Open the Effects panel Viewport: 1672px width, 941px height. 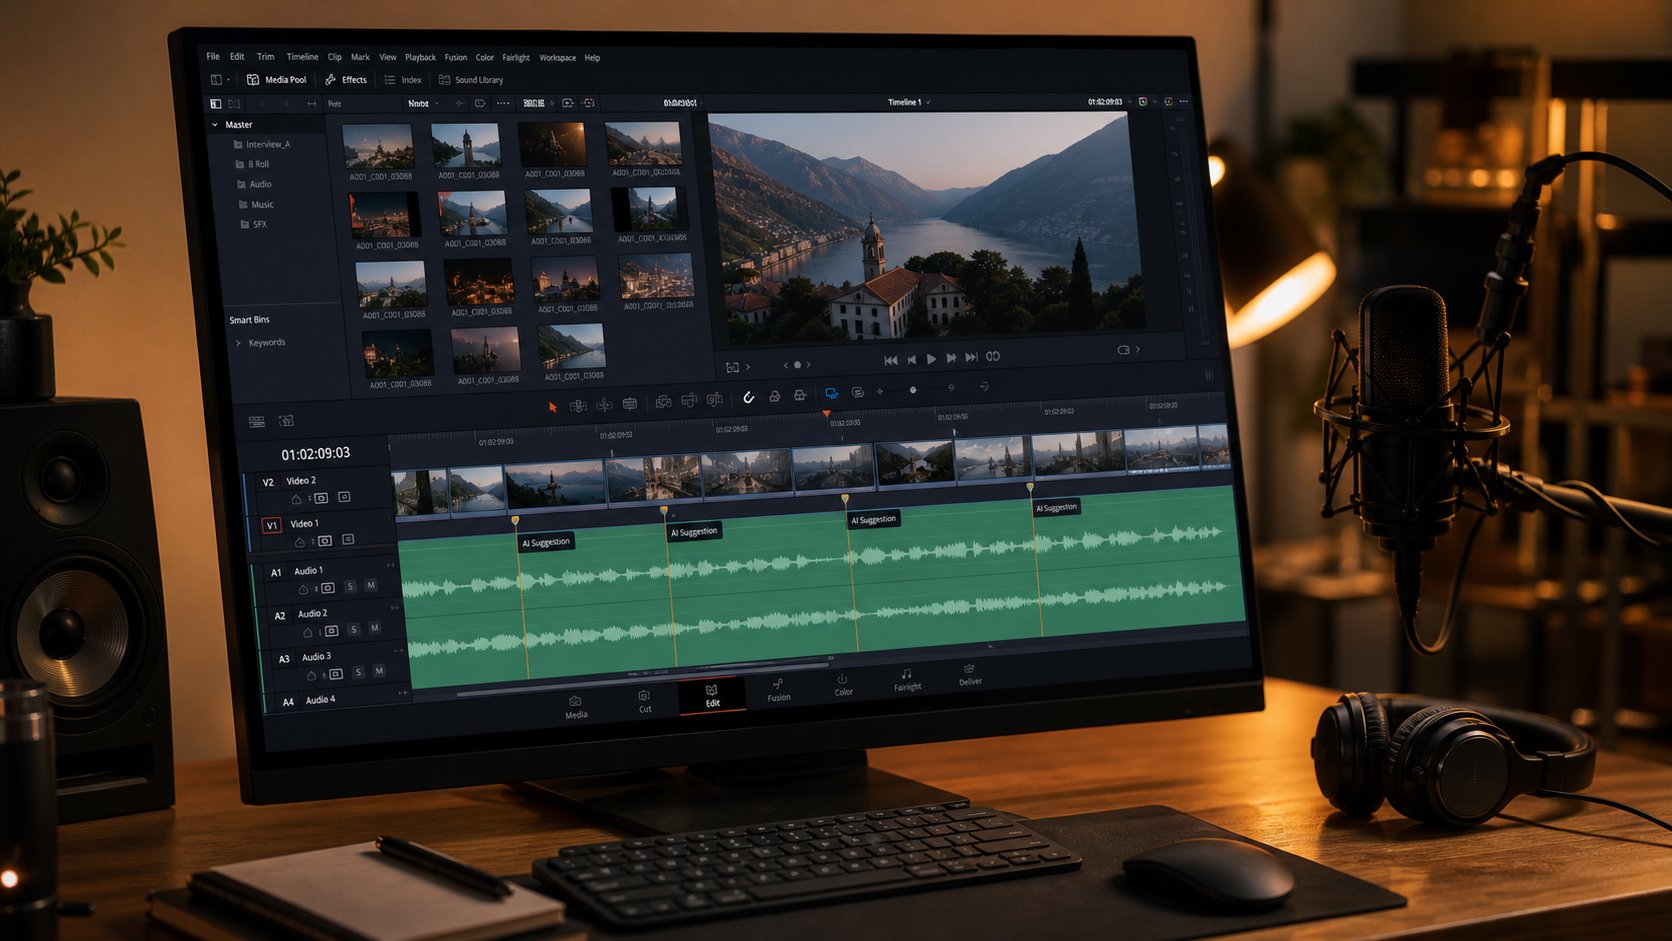346,79
